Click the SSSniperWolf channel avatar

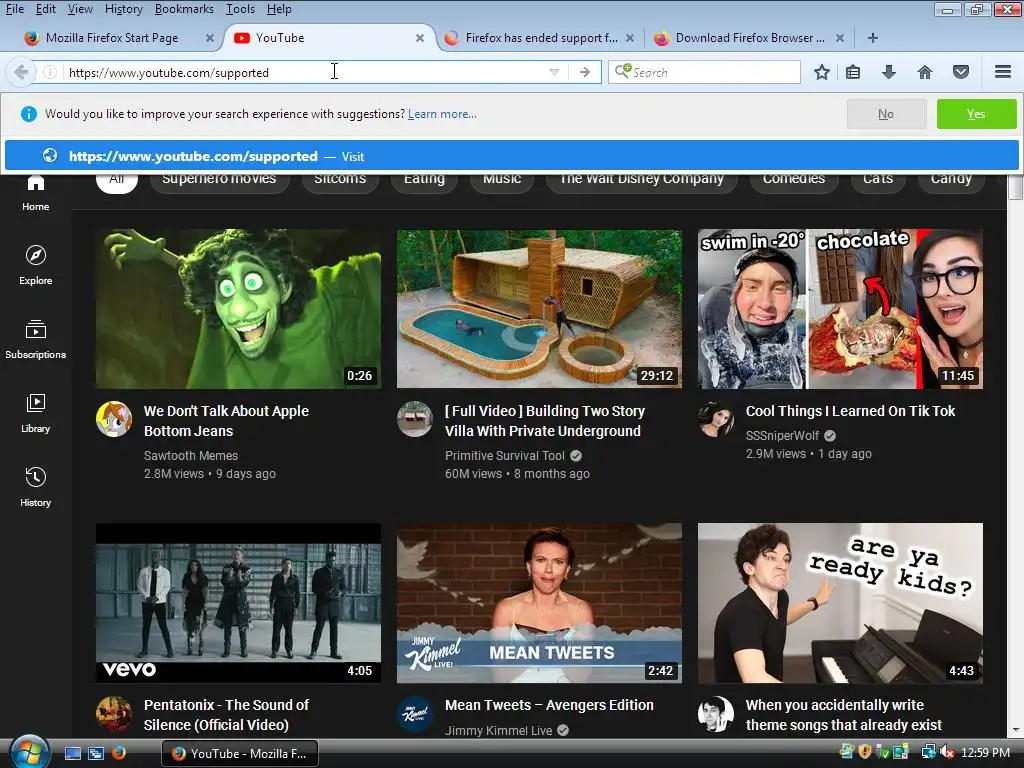coord(716,419)
